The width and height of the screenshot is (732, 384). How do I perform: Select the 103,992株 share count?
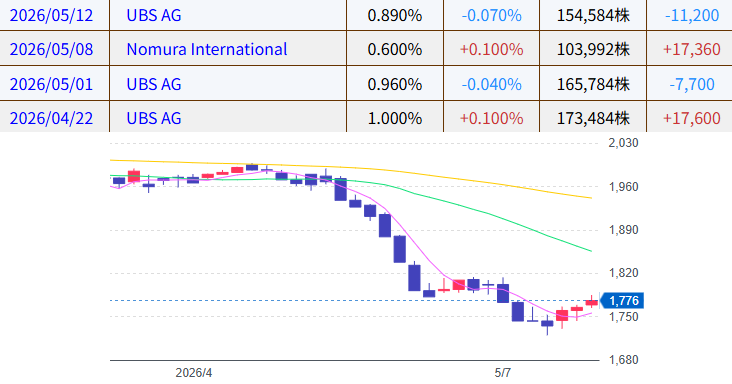[x=593, y=49]
